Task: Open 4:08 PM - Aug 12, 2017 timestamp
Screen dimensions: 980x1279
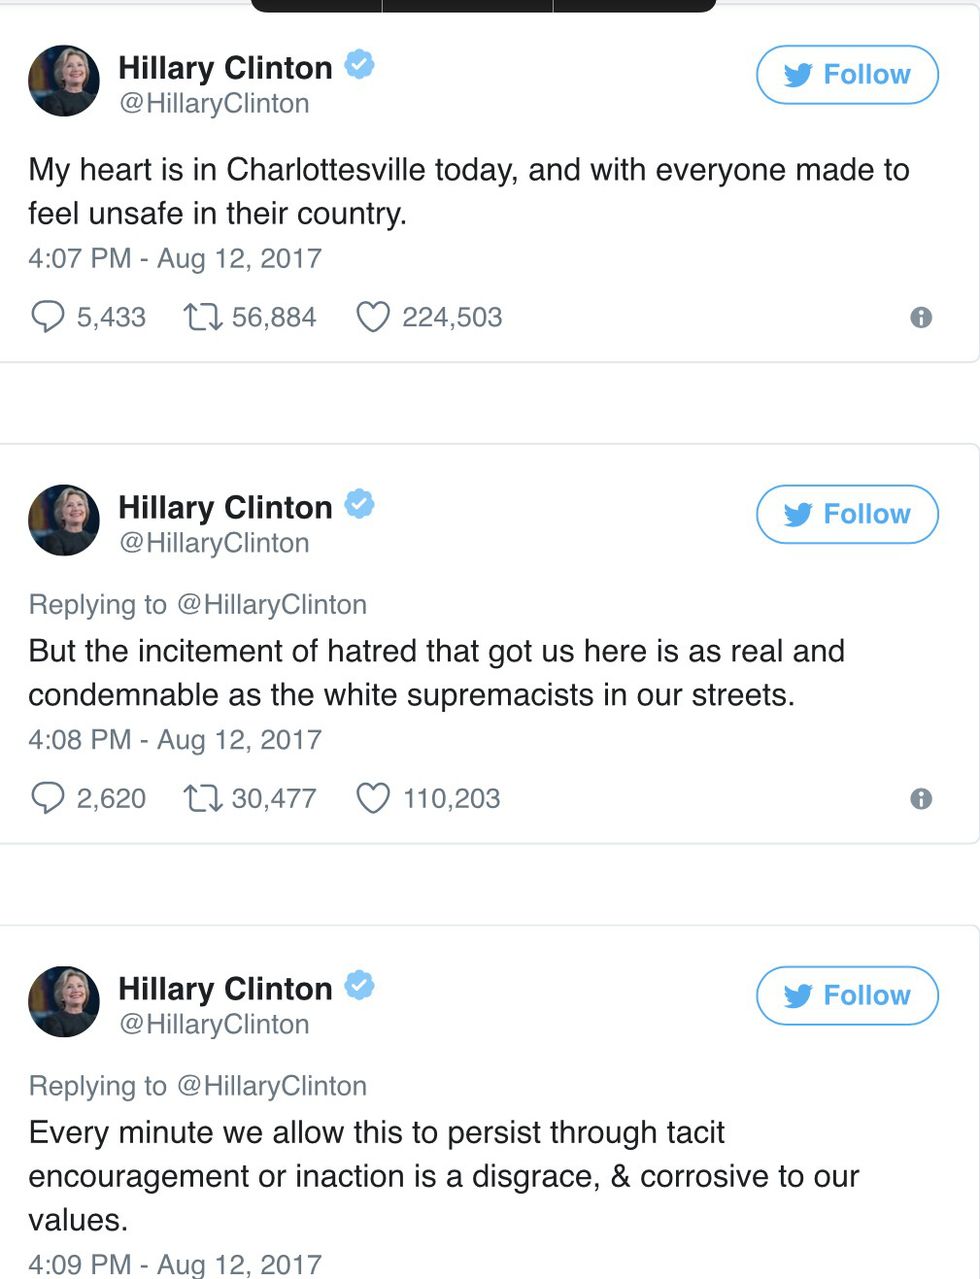Action: pyautogui.click(x=175, y=739)
